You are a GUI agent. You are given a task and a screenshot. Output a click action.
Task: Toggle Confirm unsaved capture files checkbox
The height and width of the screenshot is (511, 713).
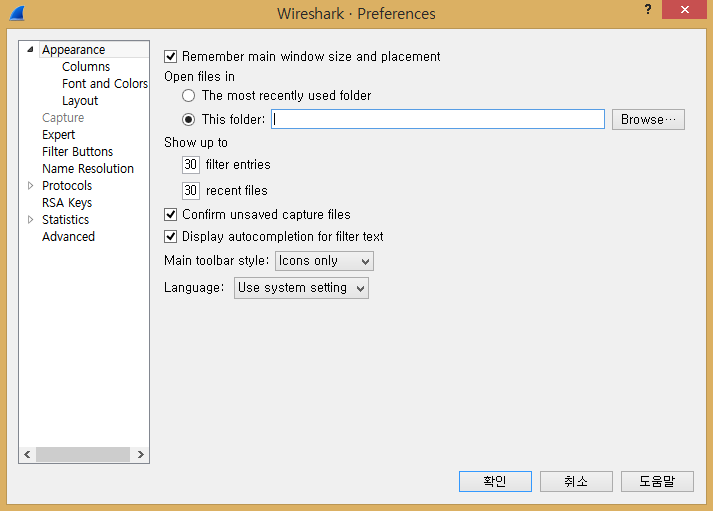coord(171,215)
